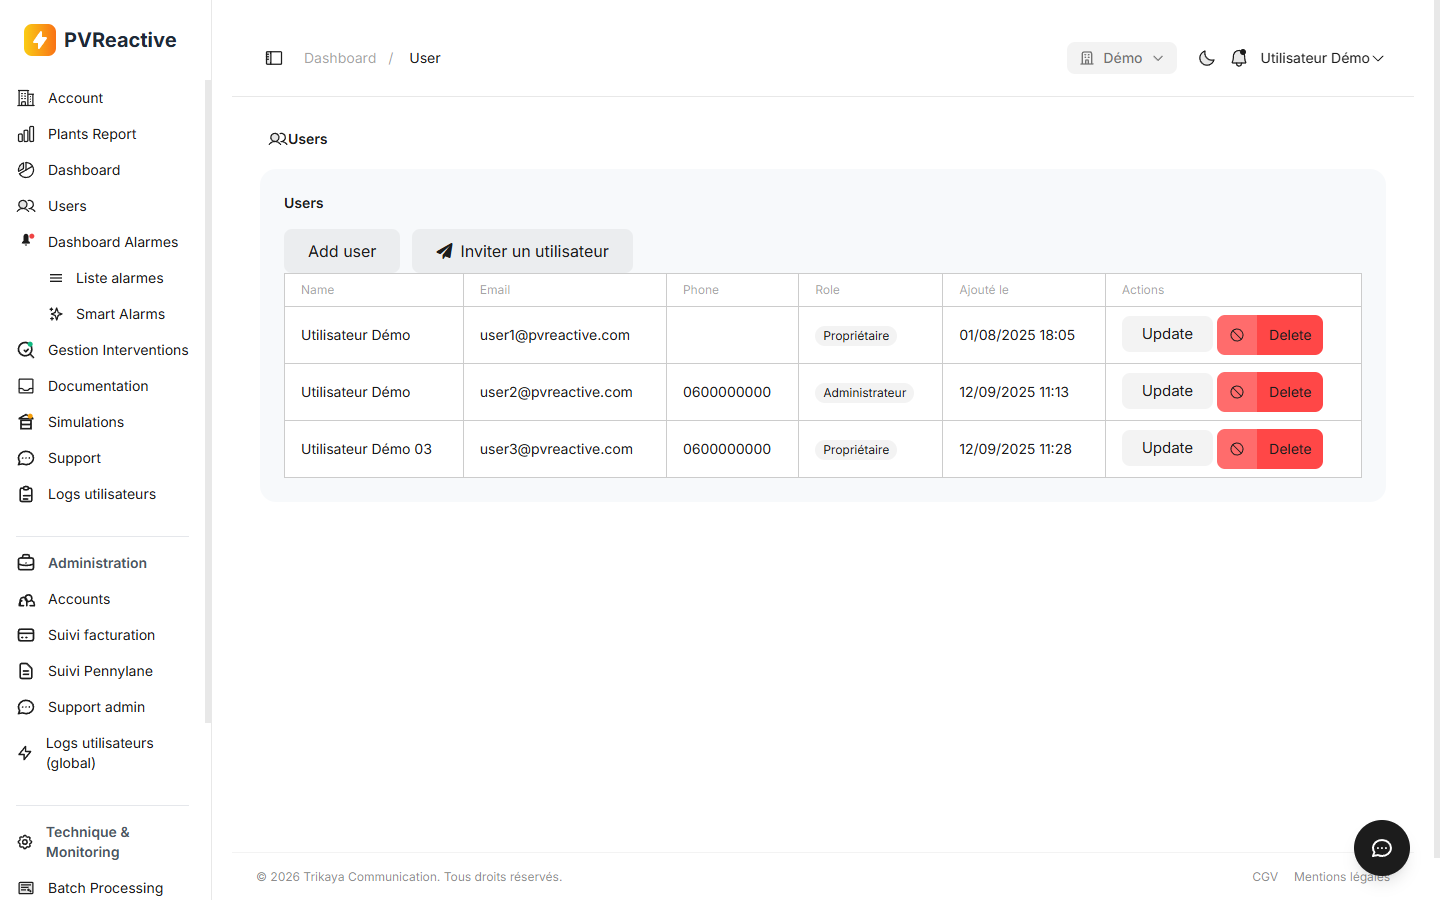Update the user1@pvreactive.com user
This screenshot has width=1440, height=900.
tap(1167, 334)
